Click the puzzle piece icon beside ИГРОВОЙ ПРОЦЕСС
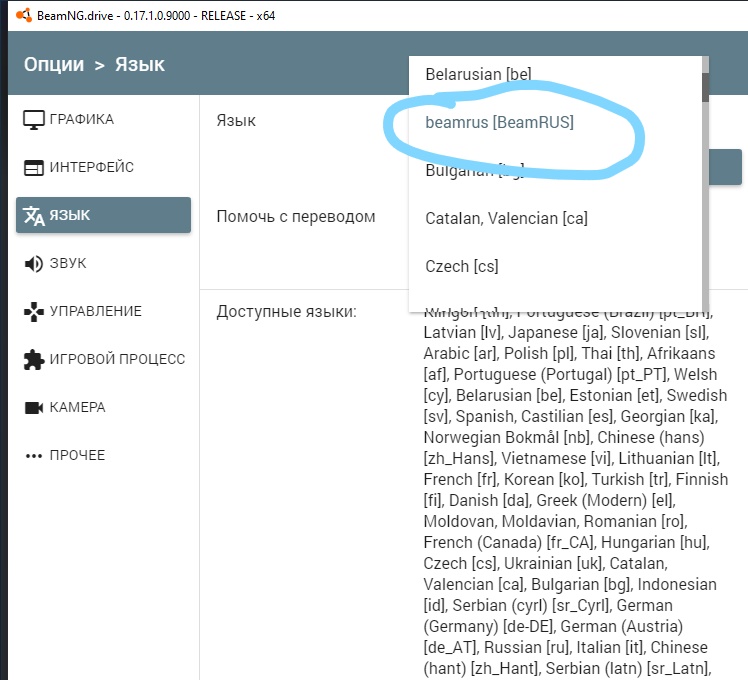The height and width of the screenshot is (680, 748). [33, 359]
